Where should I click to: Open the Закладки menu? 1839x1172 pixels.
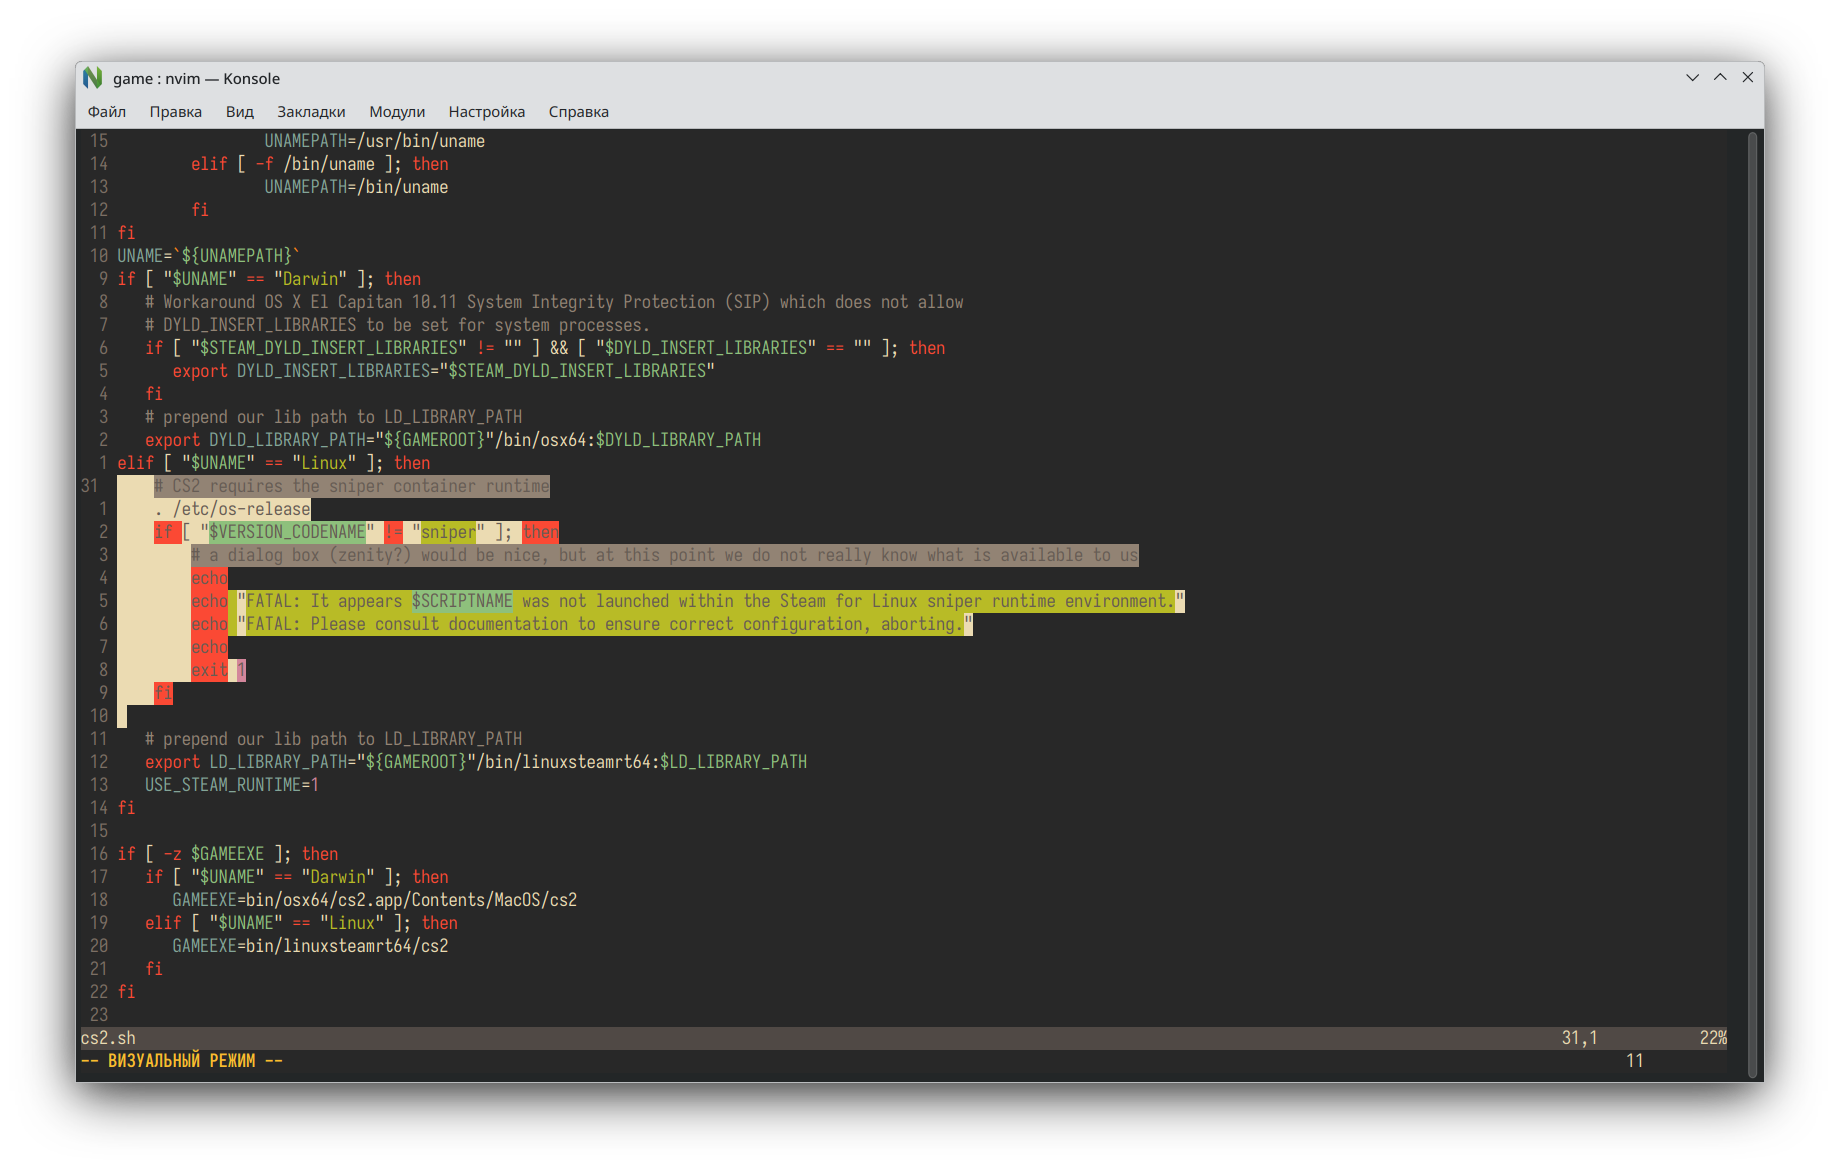311,112
